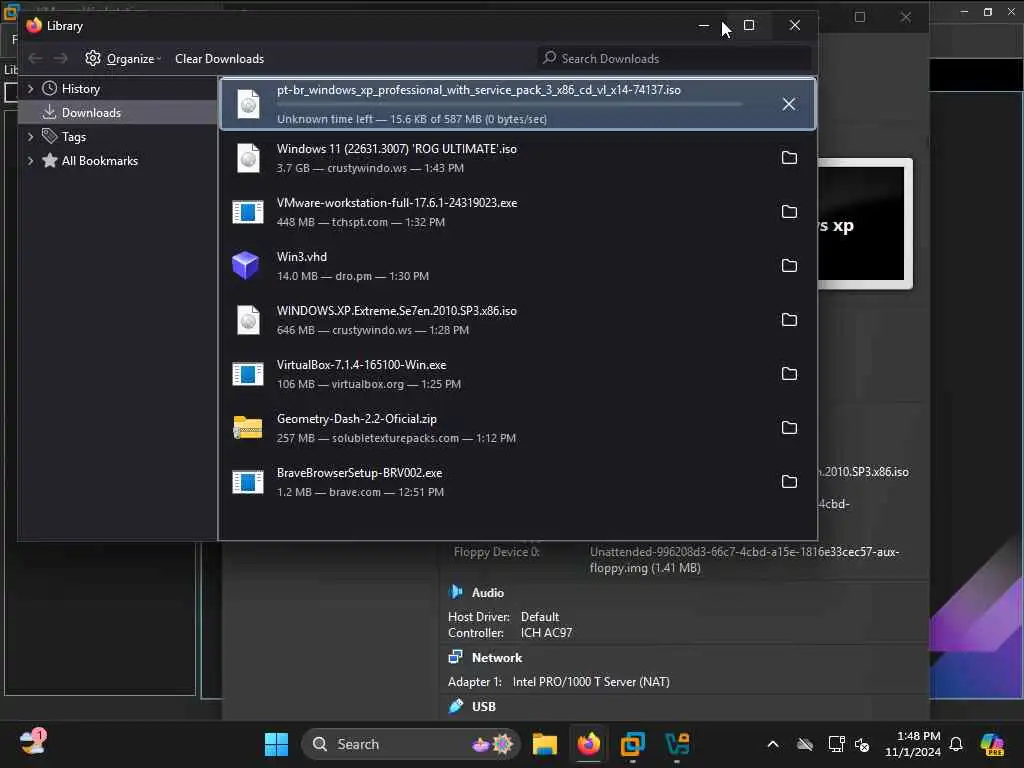Viewport: 1024px width, 768px height.
Task: Expand the Tags tree node
Action: pos(30,136)
